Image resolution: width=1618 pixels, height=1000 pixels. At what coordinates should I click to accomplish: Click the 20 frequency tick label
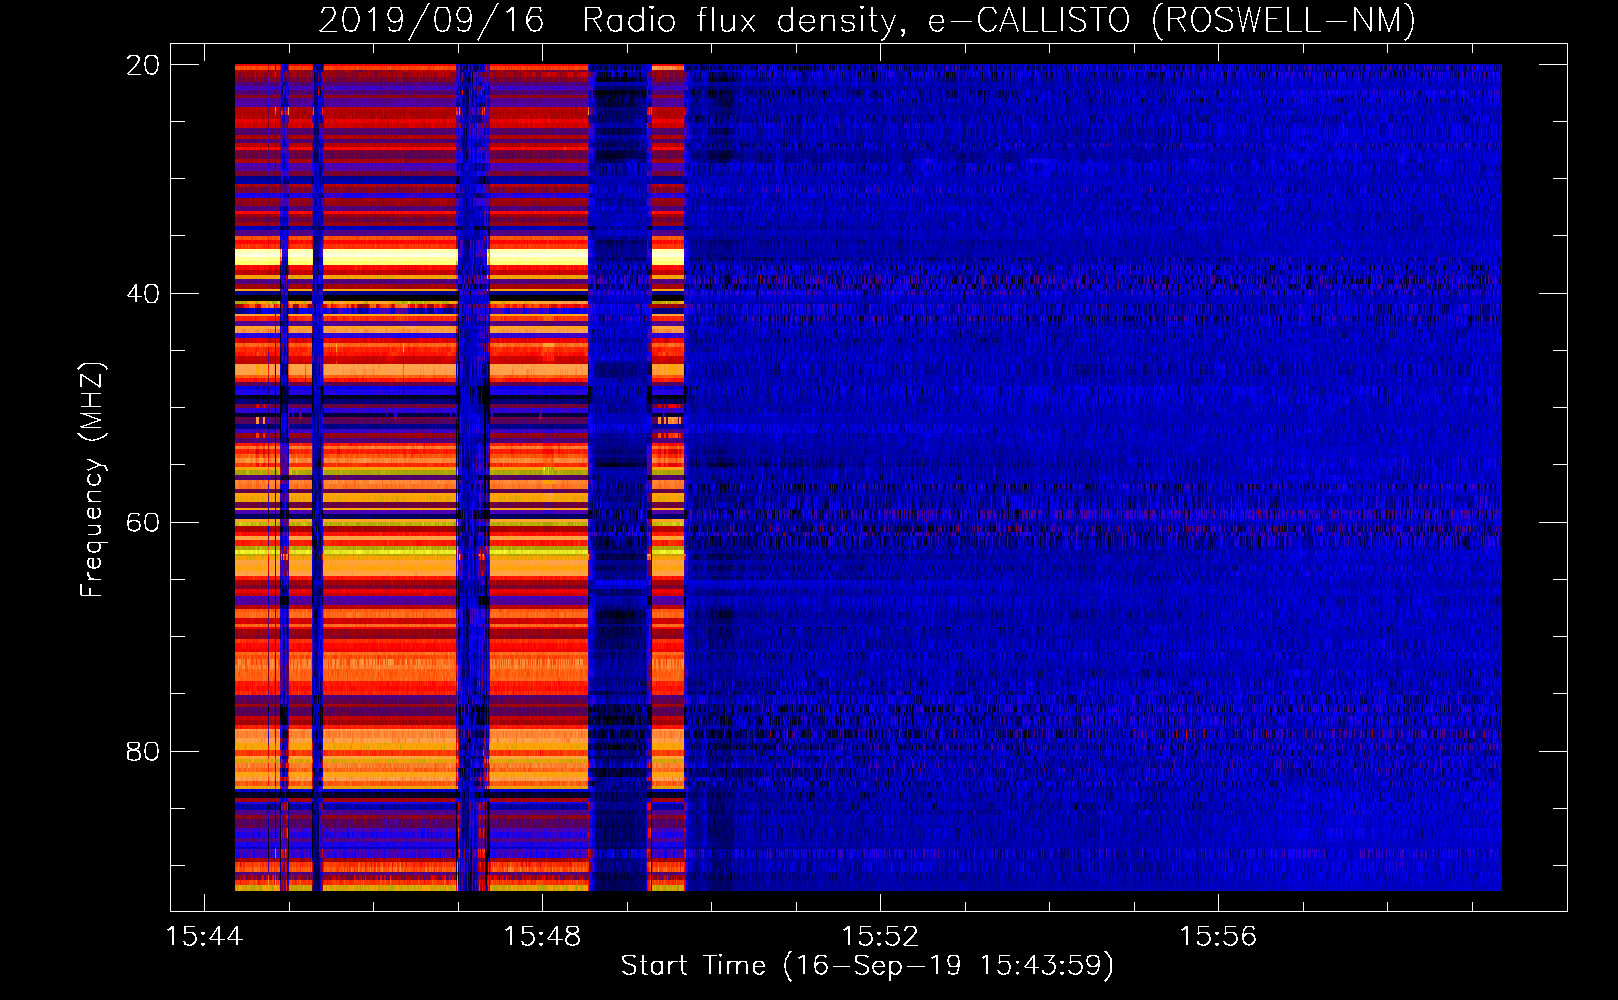click(x=142, y=65)
